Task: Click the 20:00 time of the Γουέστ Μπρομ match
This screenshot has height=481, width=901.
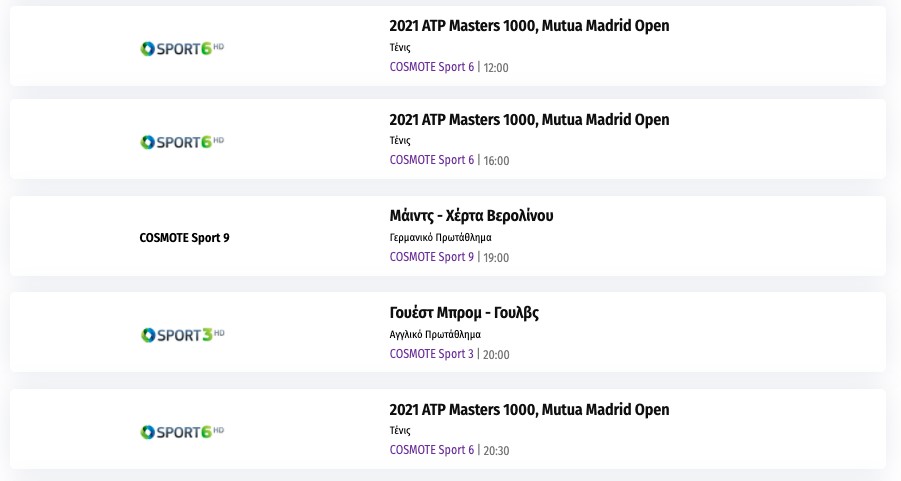Action: click(496, 354)
